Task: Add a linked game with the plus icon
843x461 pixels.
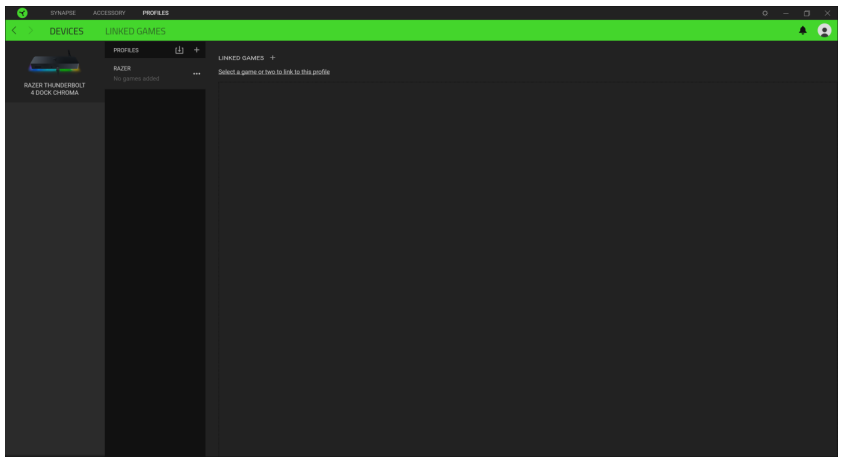Action: [273, 57]
